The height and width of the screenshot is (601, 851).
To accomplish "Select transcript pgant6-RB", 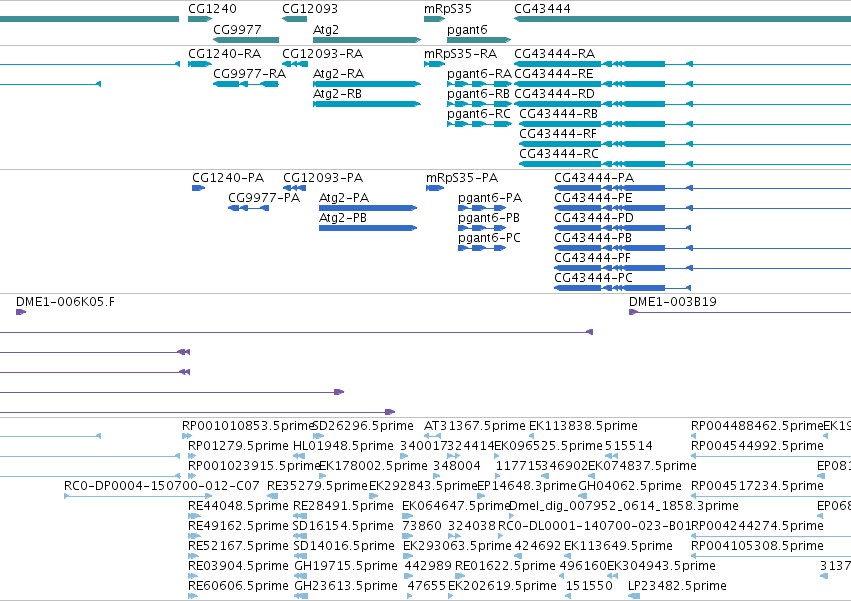I will [x=479, y=104].
